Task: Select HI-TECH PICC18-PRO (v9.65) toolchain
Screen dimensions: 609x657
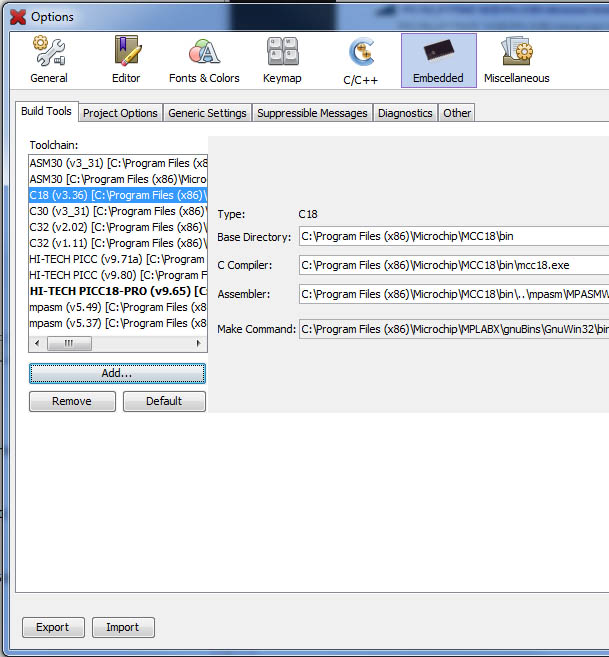Action: [118, 291]
